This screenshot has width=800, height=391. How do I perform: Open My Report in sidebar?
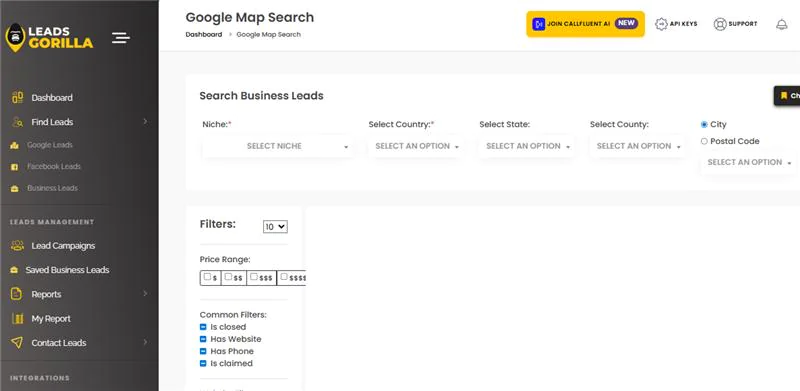(x=51, y=319)
